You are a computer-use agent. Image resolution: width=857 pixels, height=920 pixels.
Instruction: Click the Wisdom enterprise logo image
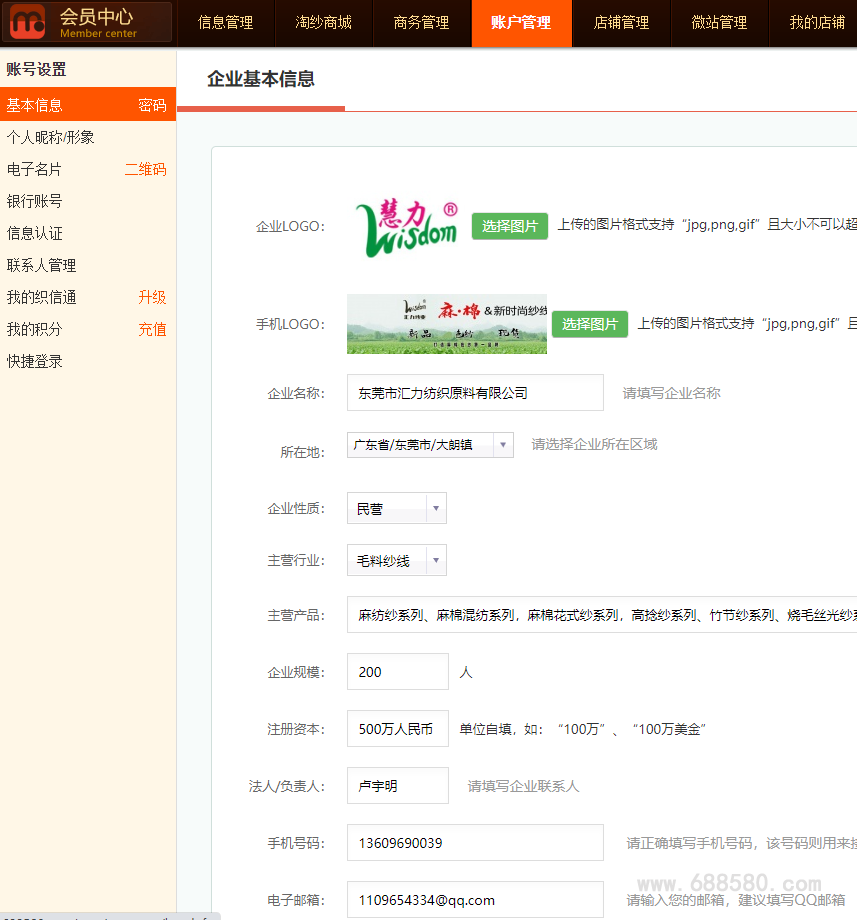click(x=406, y=227)
